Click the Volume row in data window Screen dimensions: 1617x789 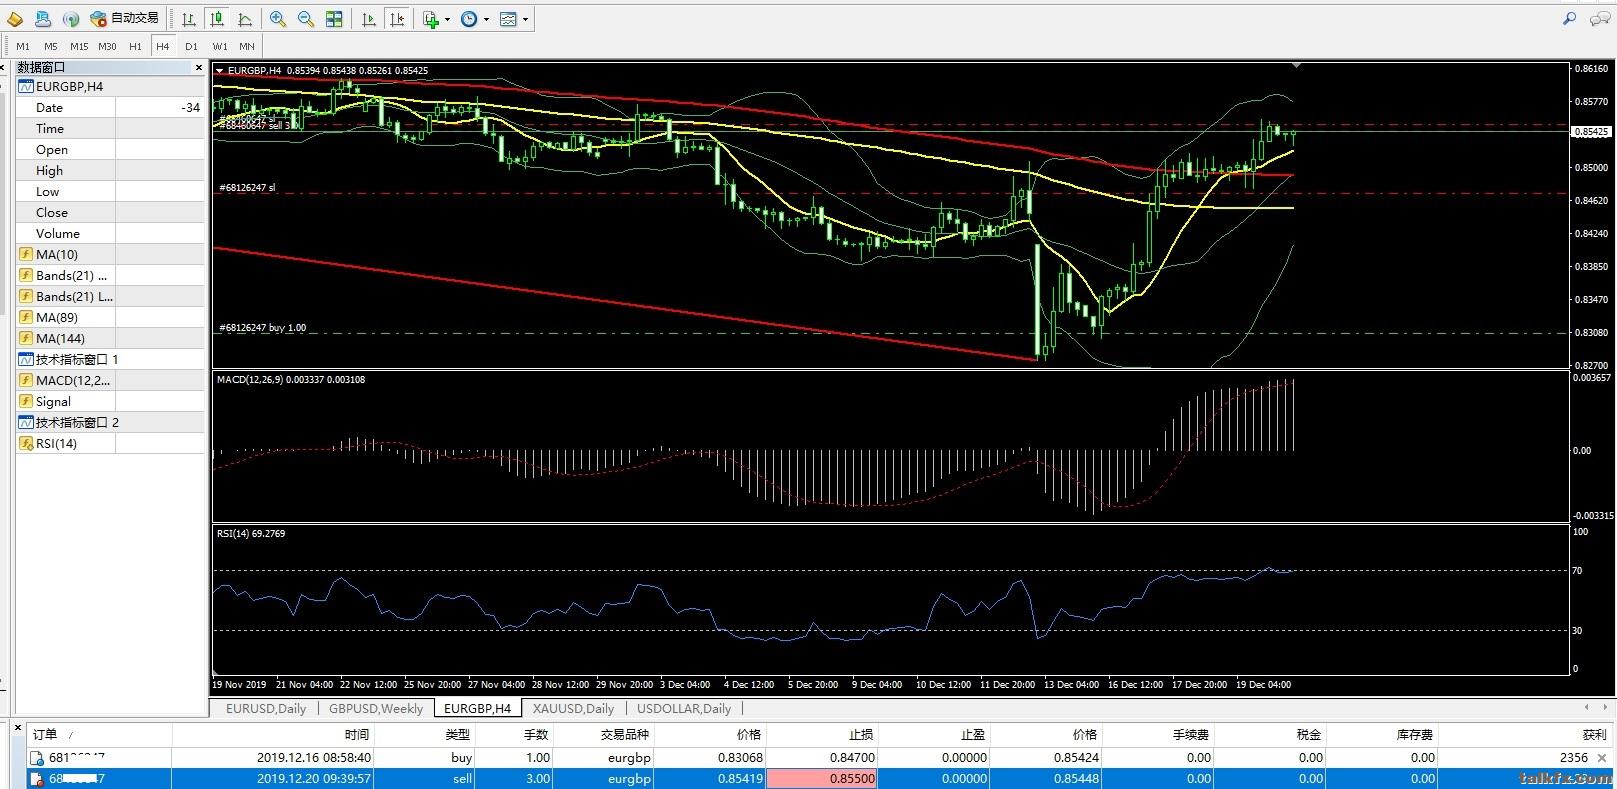[110, 233]
